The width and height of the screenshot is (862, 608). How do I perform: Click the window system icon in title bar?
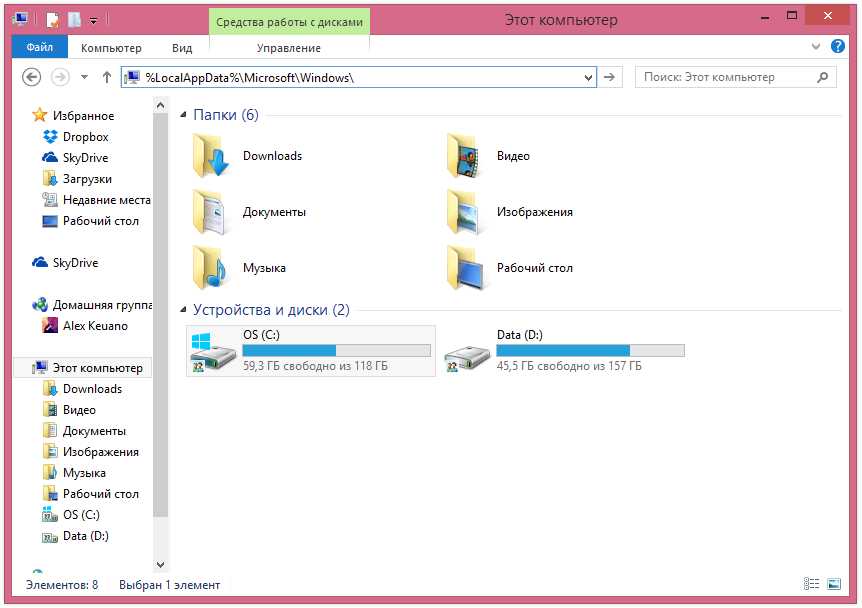click(x=20, y=20)
